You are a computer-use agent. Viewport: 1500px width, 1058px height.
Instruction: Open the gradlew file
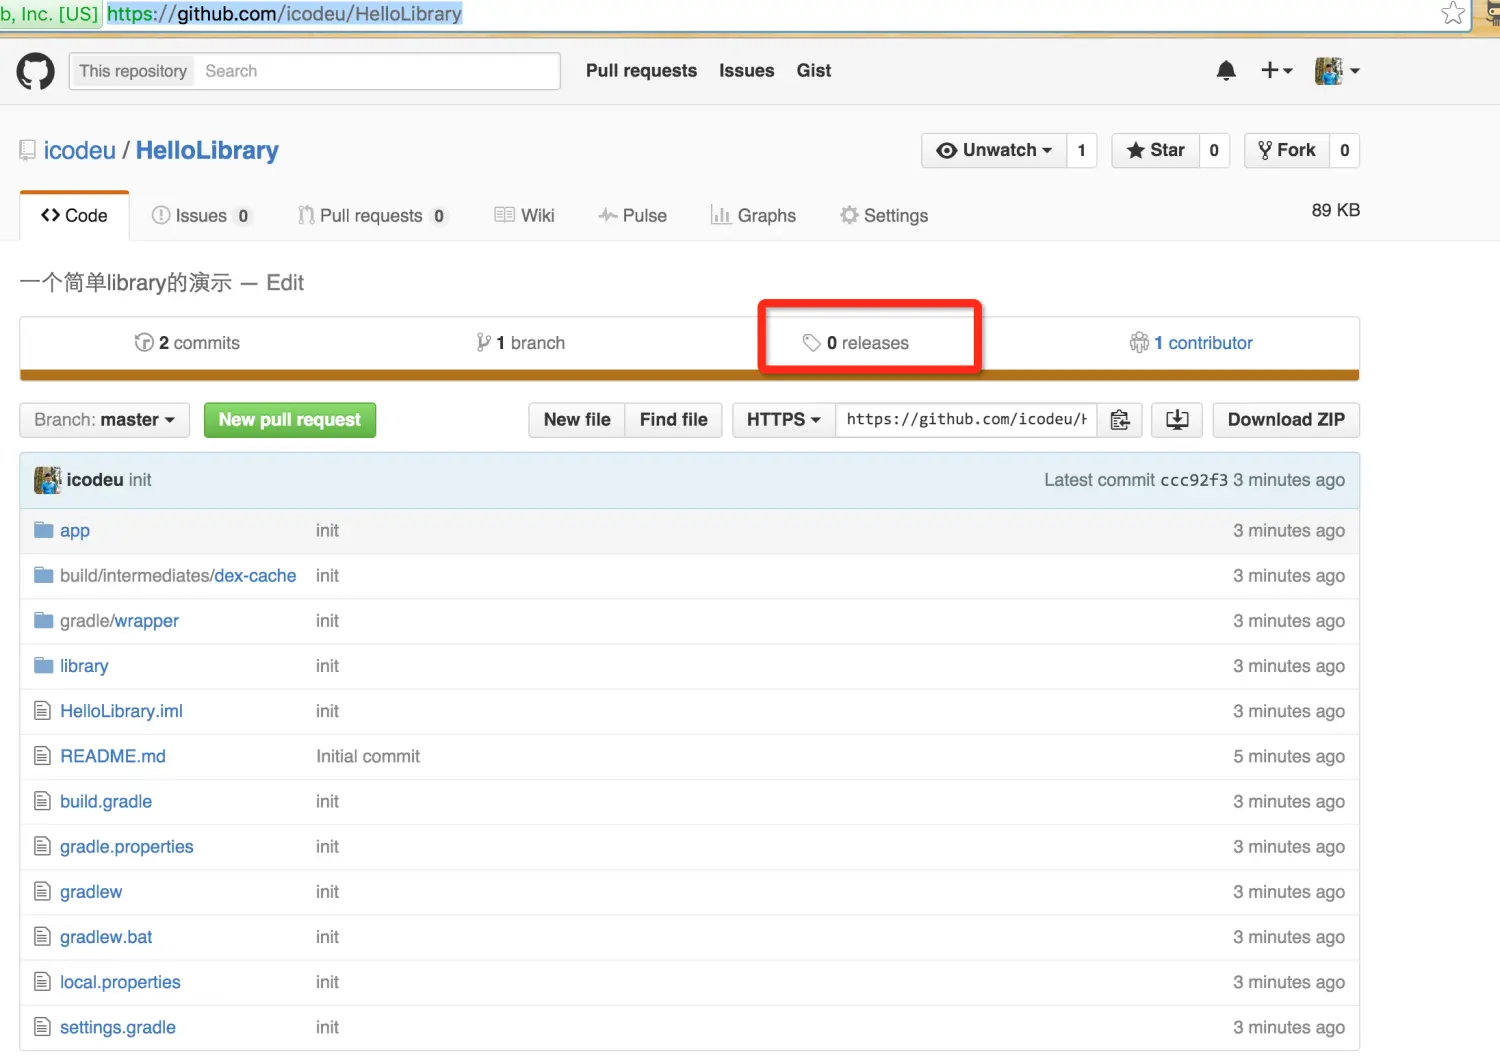click(91, 892)
